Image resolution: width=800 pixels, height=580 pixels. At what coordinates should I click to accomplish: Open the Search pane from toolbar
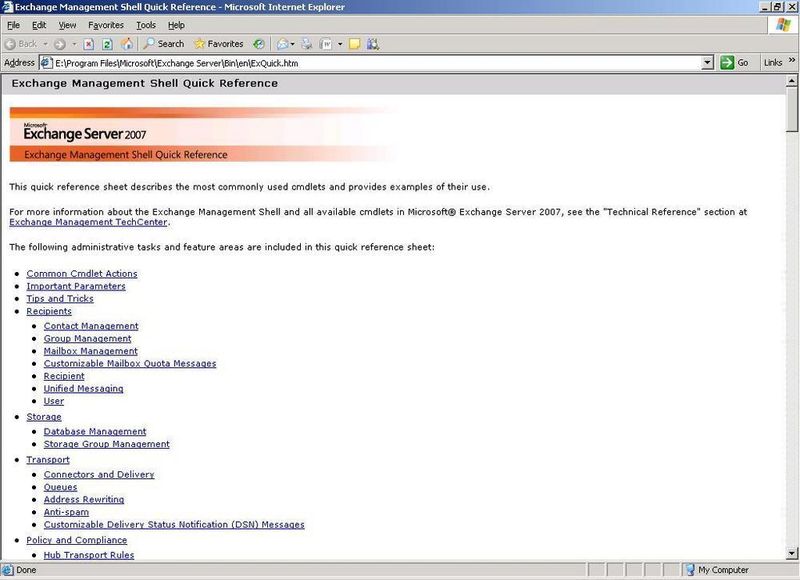click(163, 44)
